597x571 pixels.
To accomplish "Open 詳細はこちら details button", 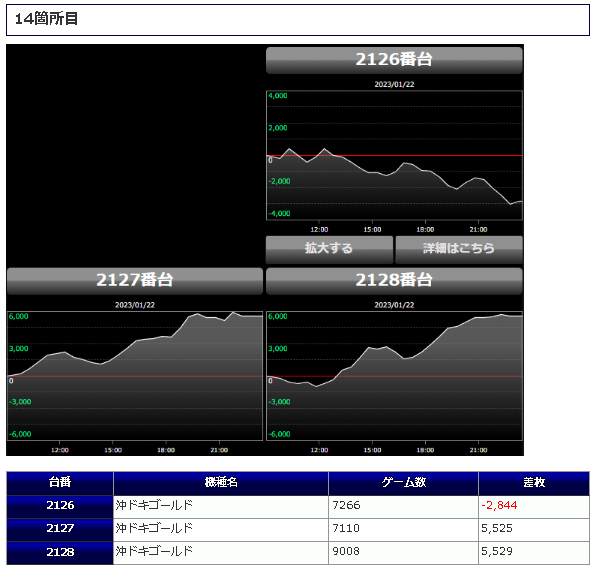I will coord(459,249).
